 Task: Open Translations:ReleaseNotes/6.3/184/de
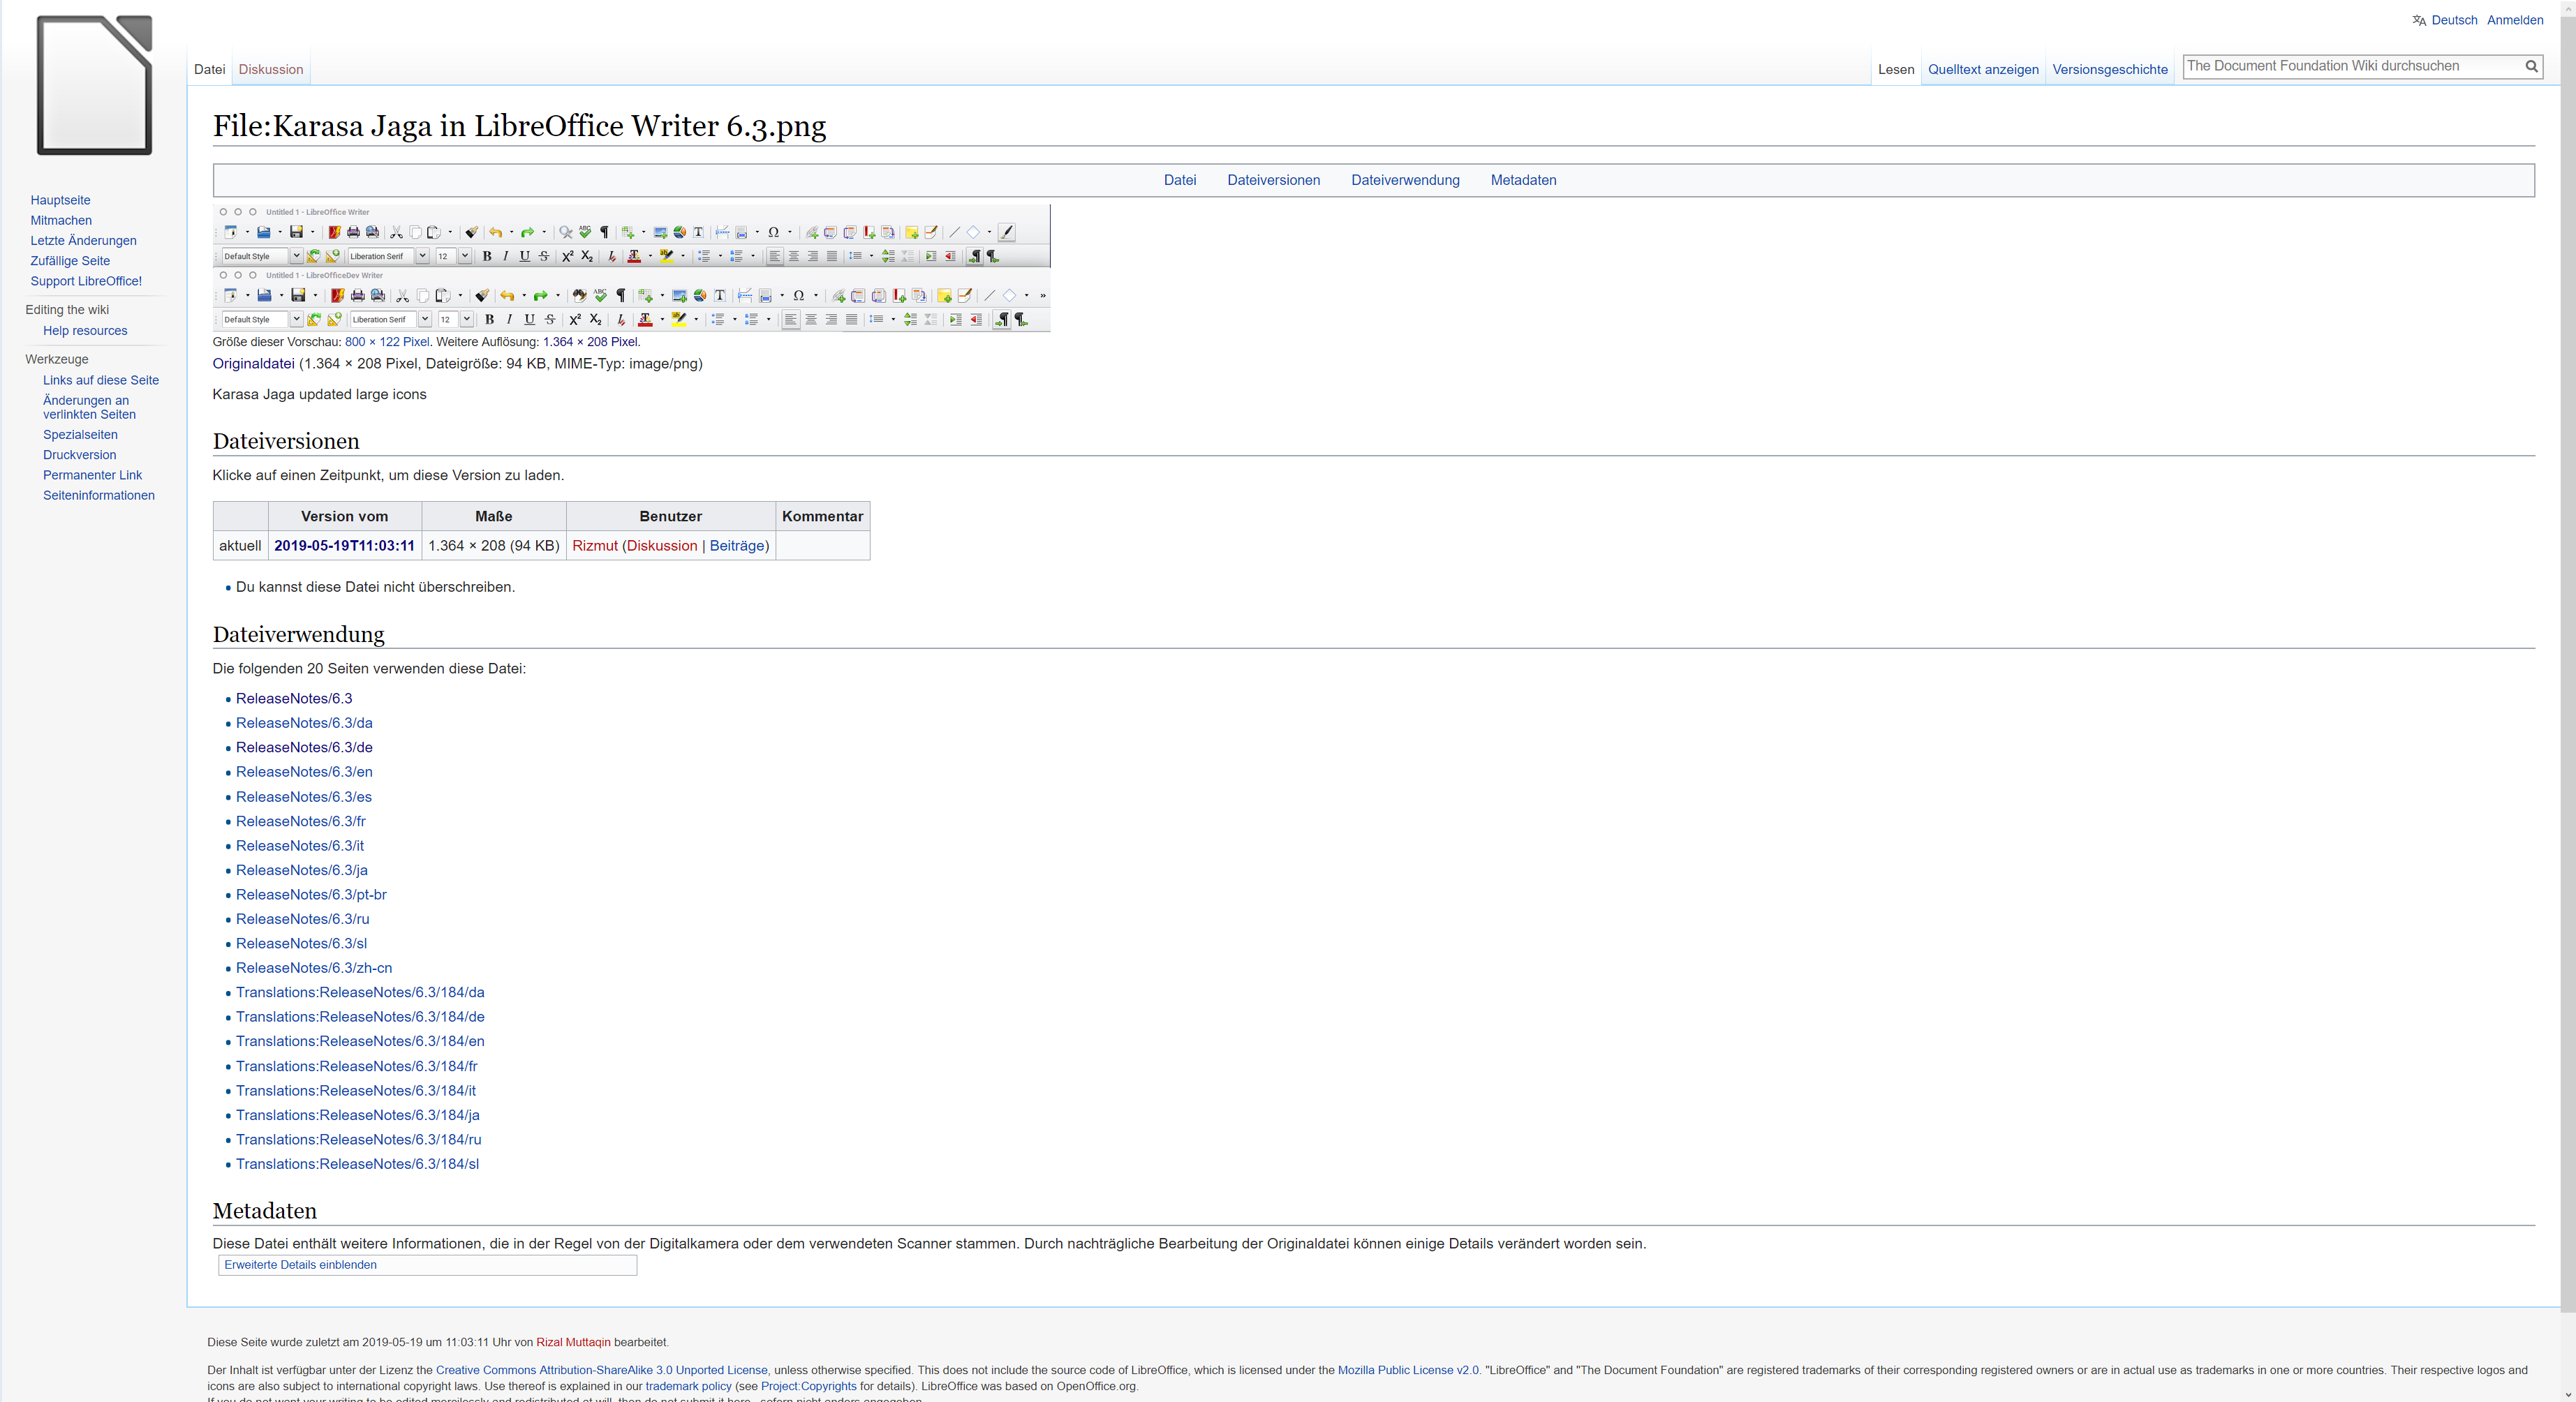(360, 1017)
